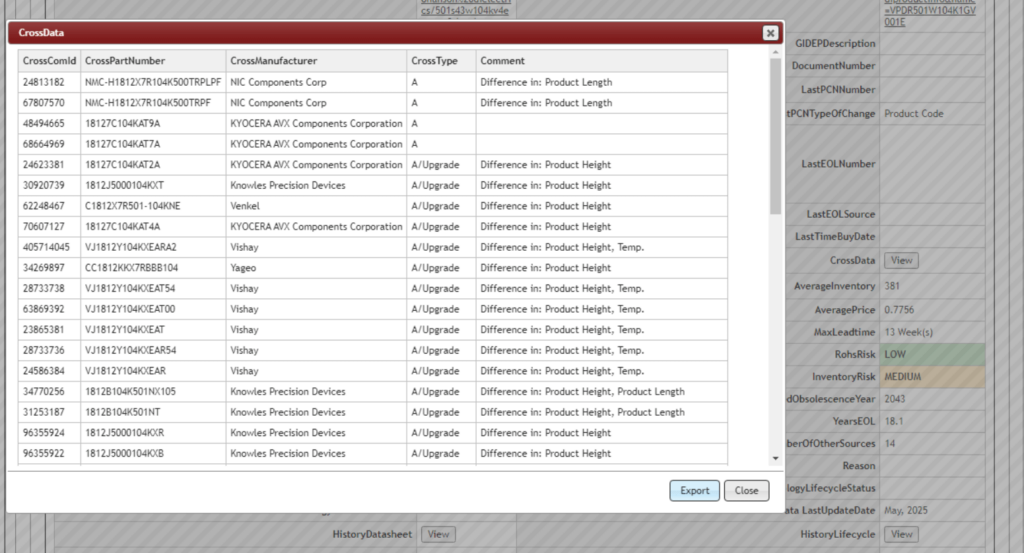Click the RohsRisk LOW value

coord(932,355)
